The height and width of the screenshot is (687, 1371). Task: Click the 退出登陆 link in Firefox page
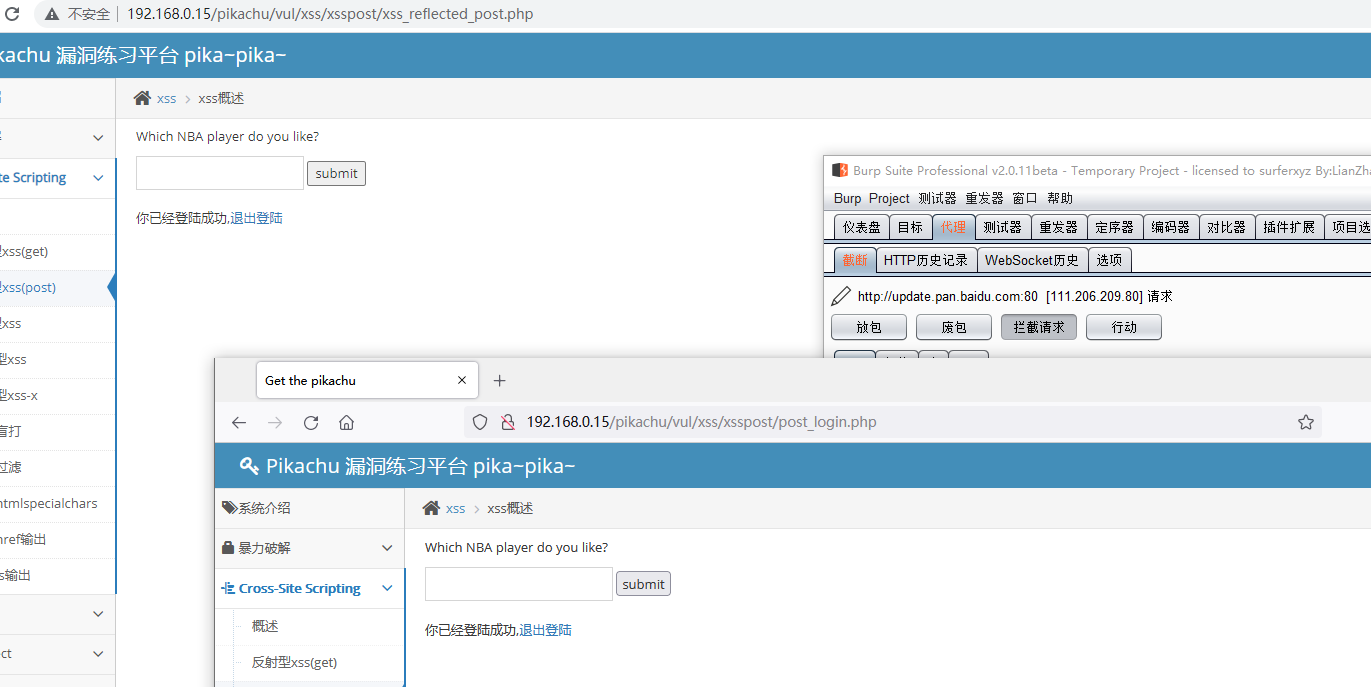click(x=545, y=630)
